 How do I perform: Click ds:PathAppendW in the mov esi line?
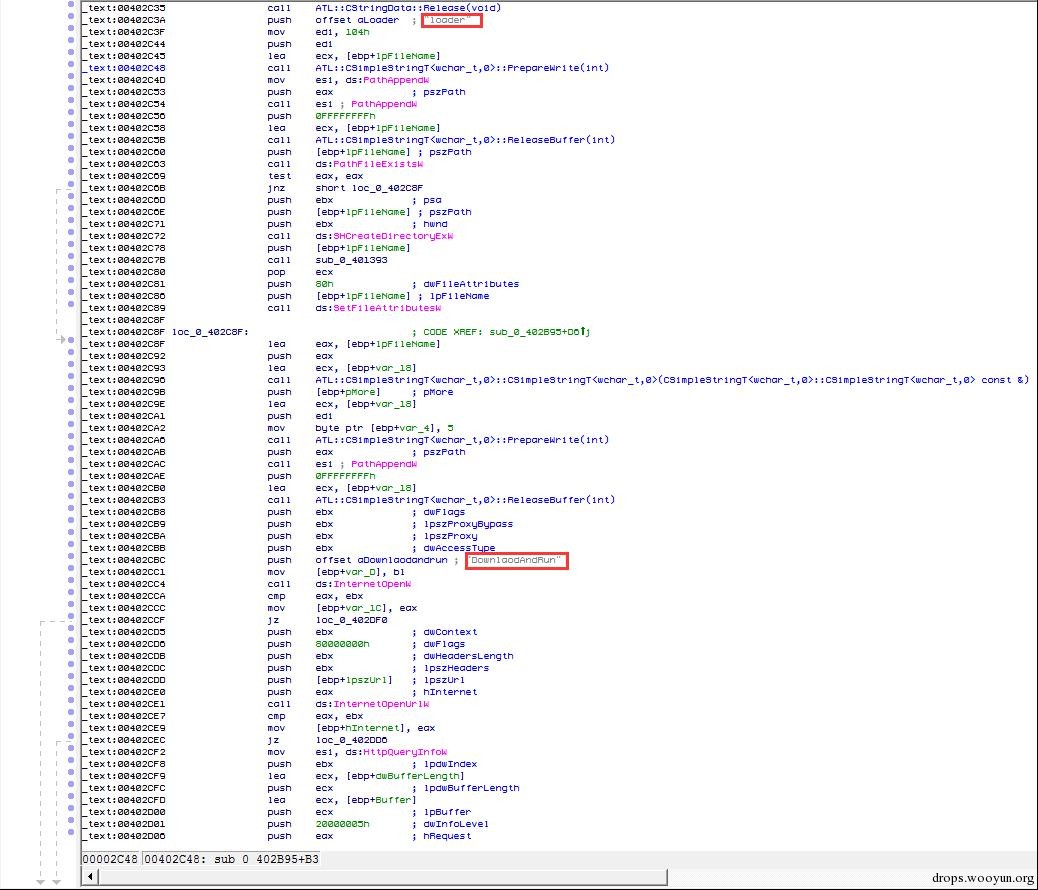[387, 79]
